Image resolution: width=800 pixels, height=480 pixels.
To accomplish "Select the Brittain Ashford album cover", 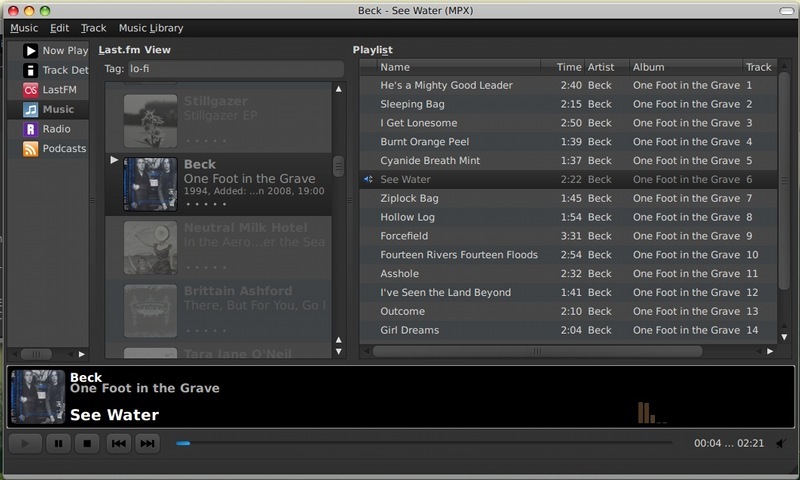I will tap(151, 311).
